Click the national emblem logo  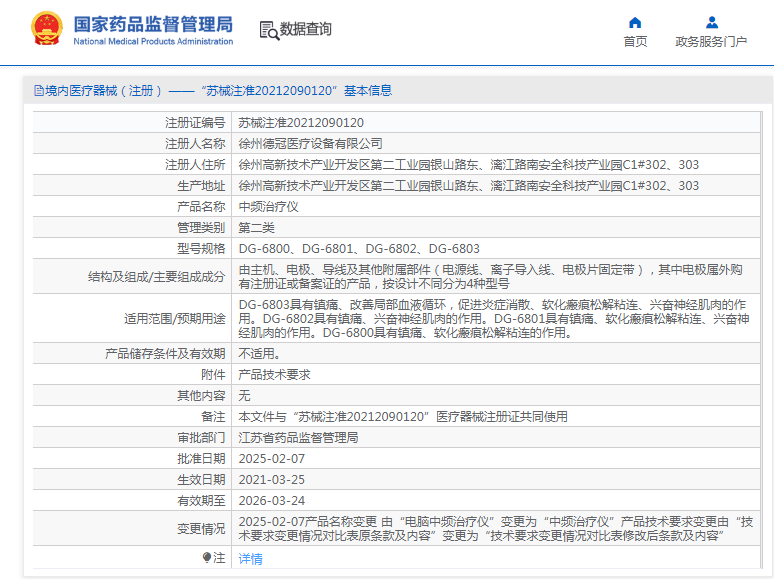click(47, 29)
